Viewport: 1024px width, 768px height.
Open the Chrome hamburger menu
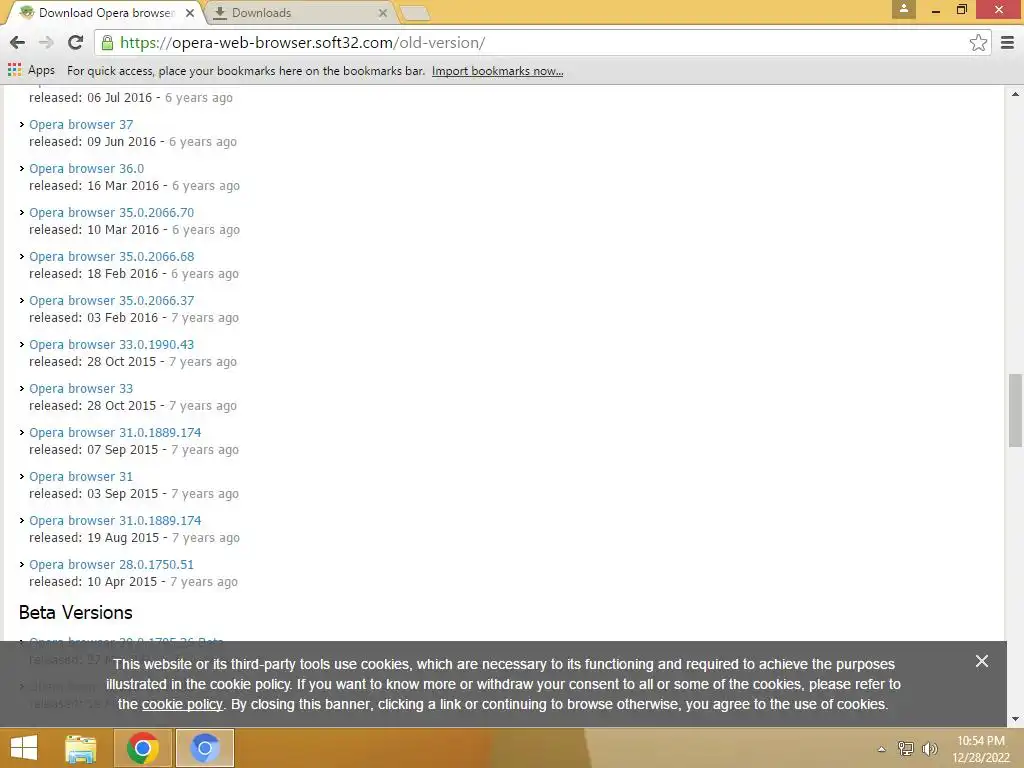tap(1008, 42)
